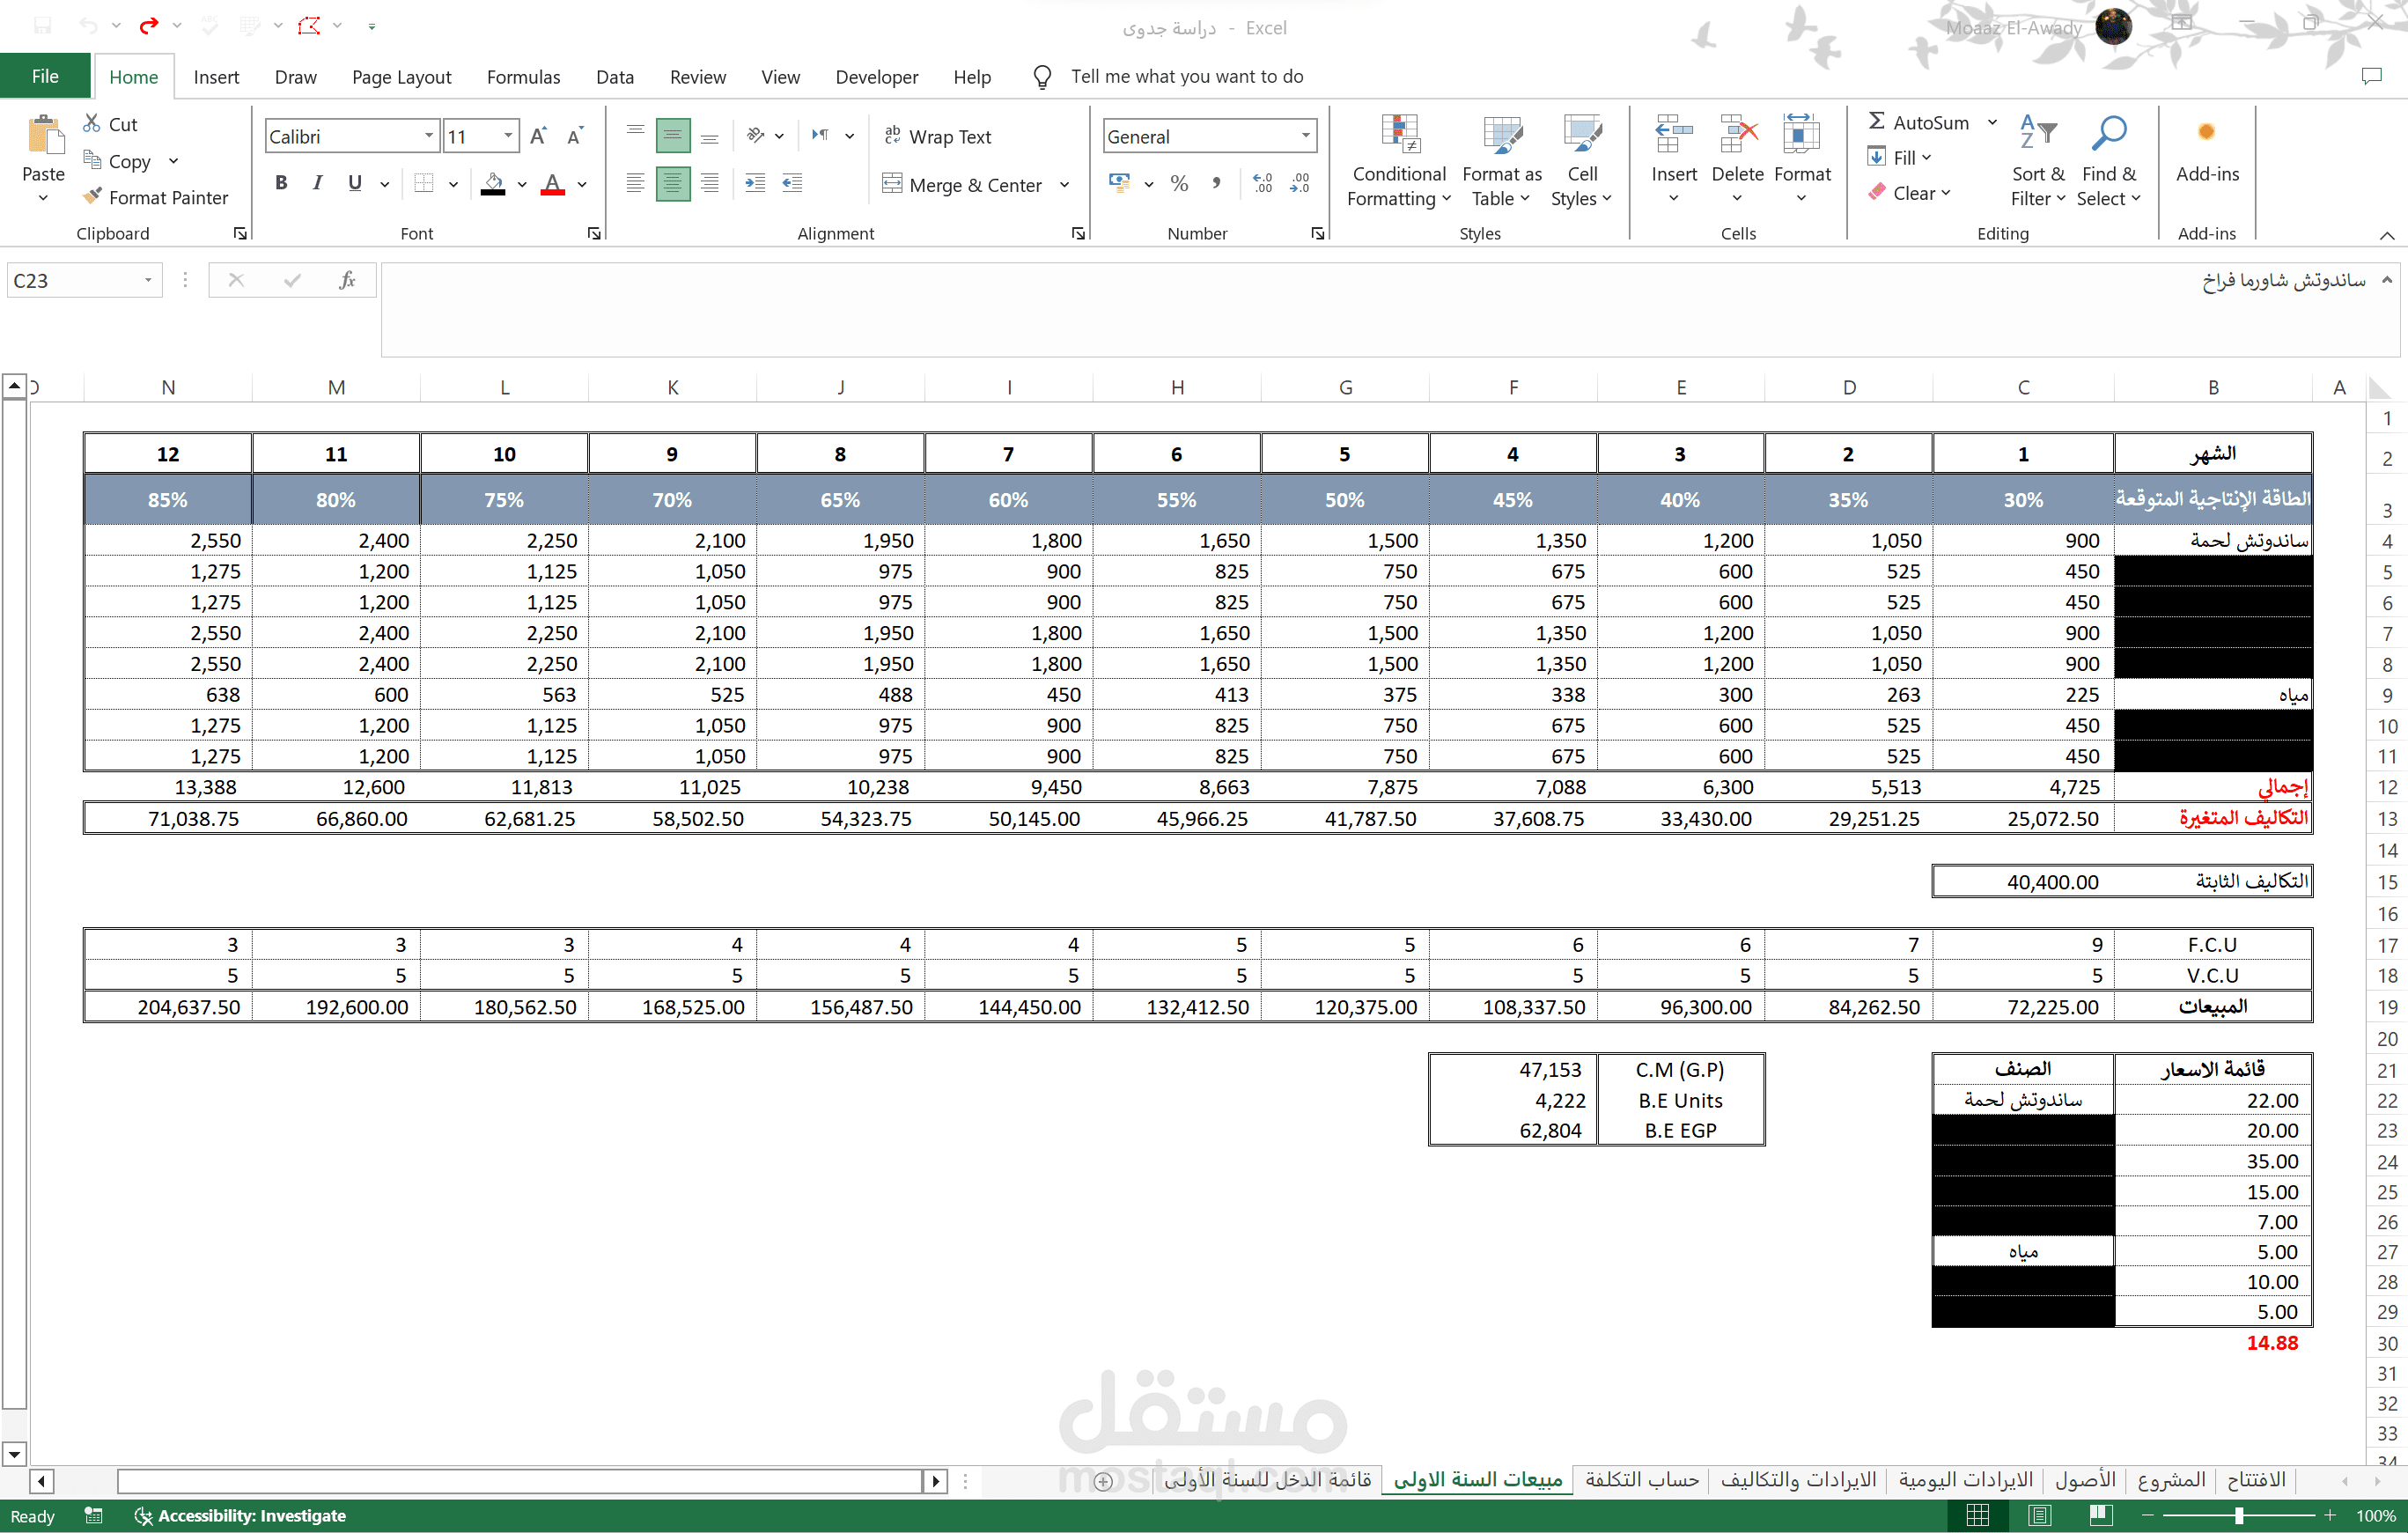Toggle italic formatting
This screenshot has width=2408, height=1533.
[x=317, y=183]
